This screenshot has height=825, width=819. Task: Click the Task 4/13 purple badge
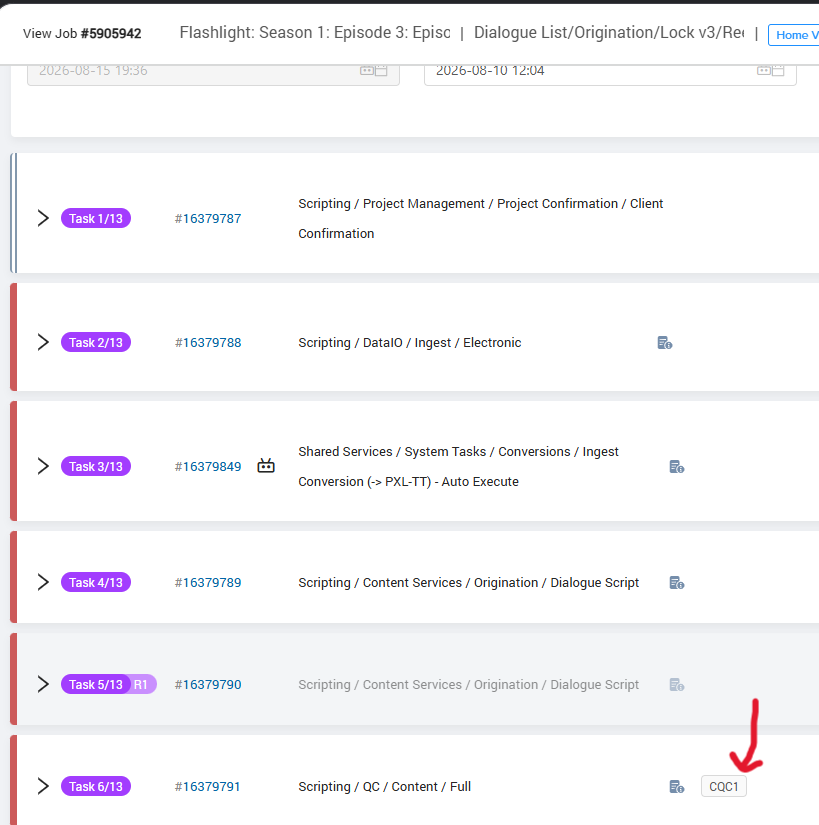96,582
